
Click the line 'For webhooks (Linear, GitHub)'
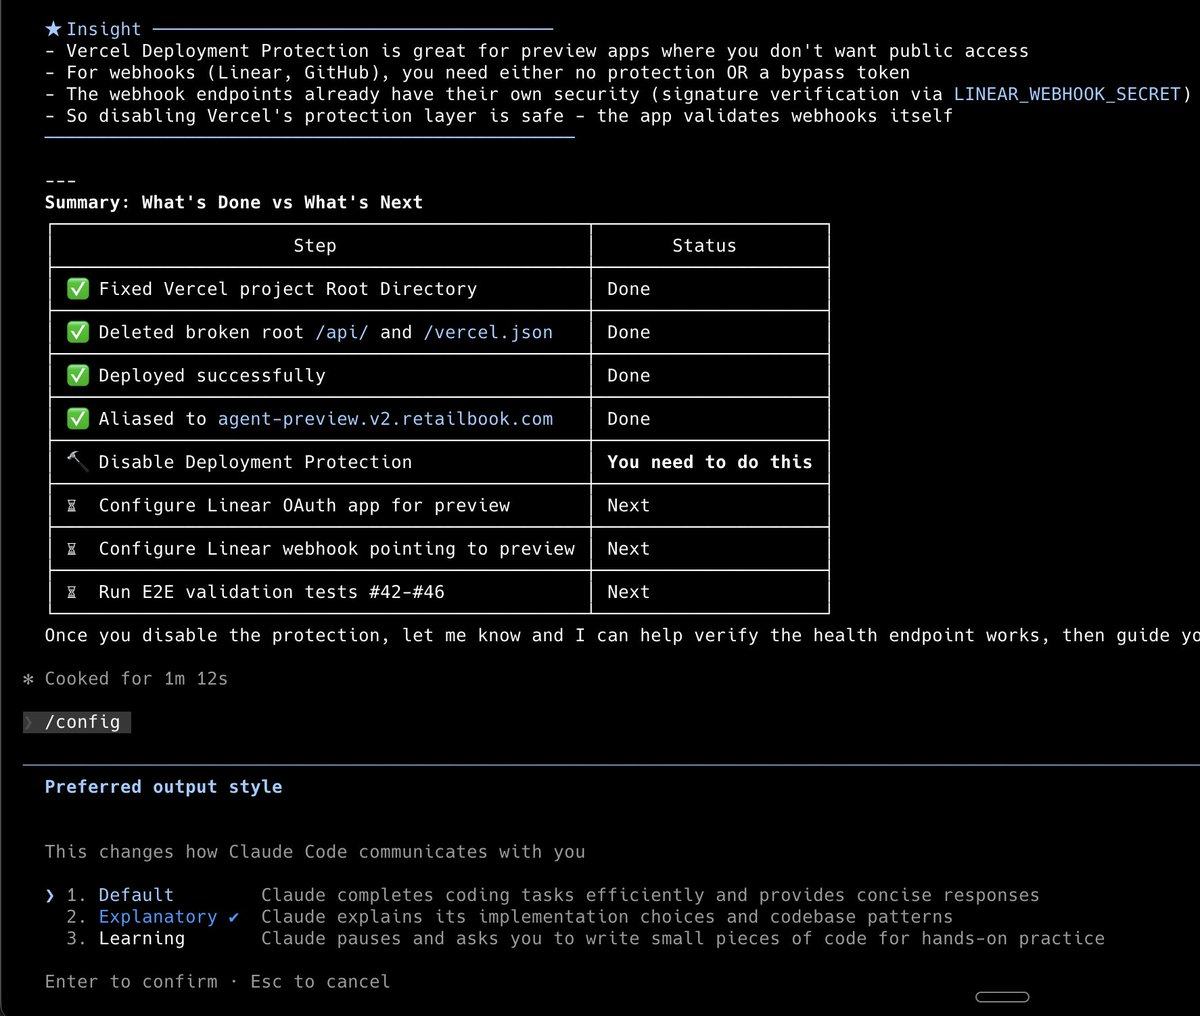pyautogui.click(x=478, y=73)
